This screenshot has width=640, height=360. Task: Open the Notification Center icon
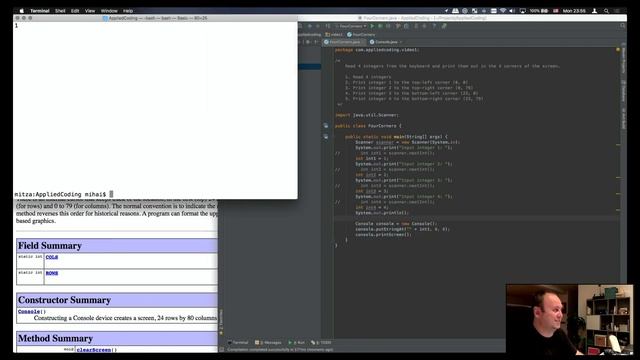[x=618, y=11]
